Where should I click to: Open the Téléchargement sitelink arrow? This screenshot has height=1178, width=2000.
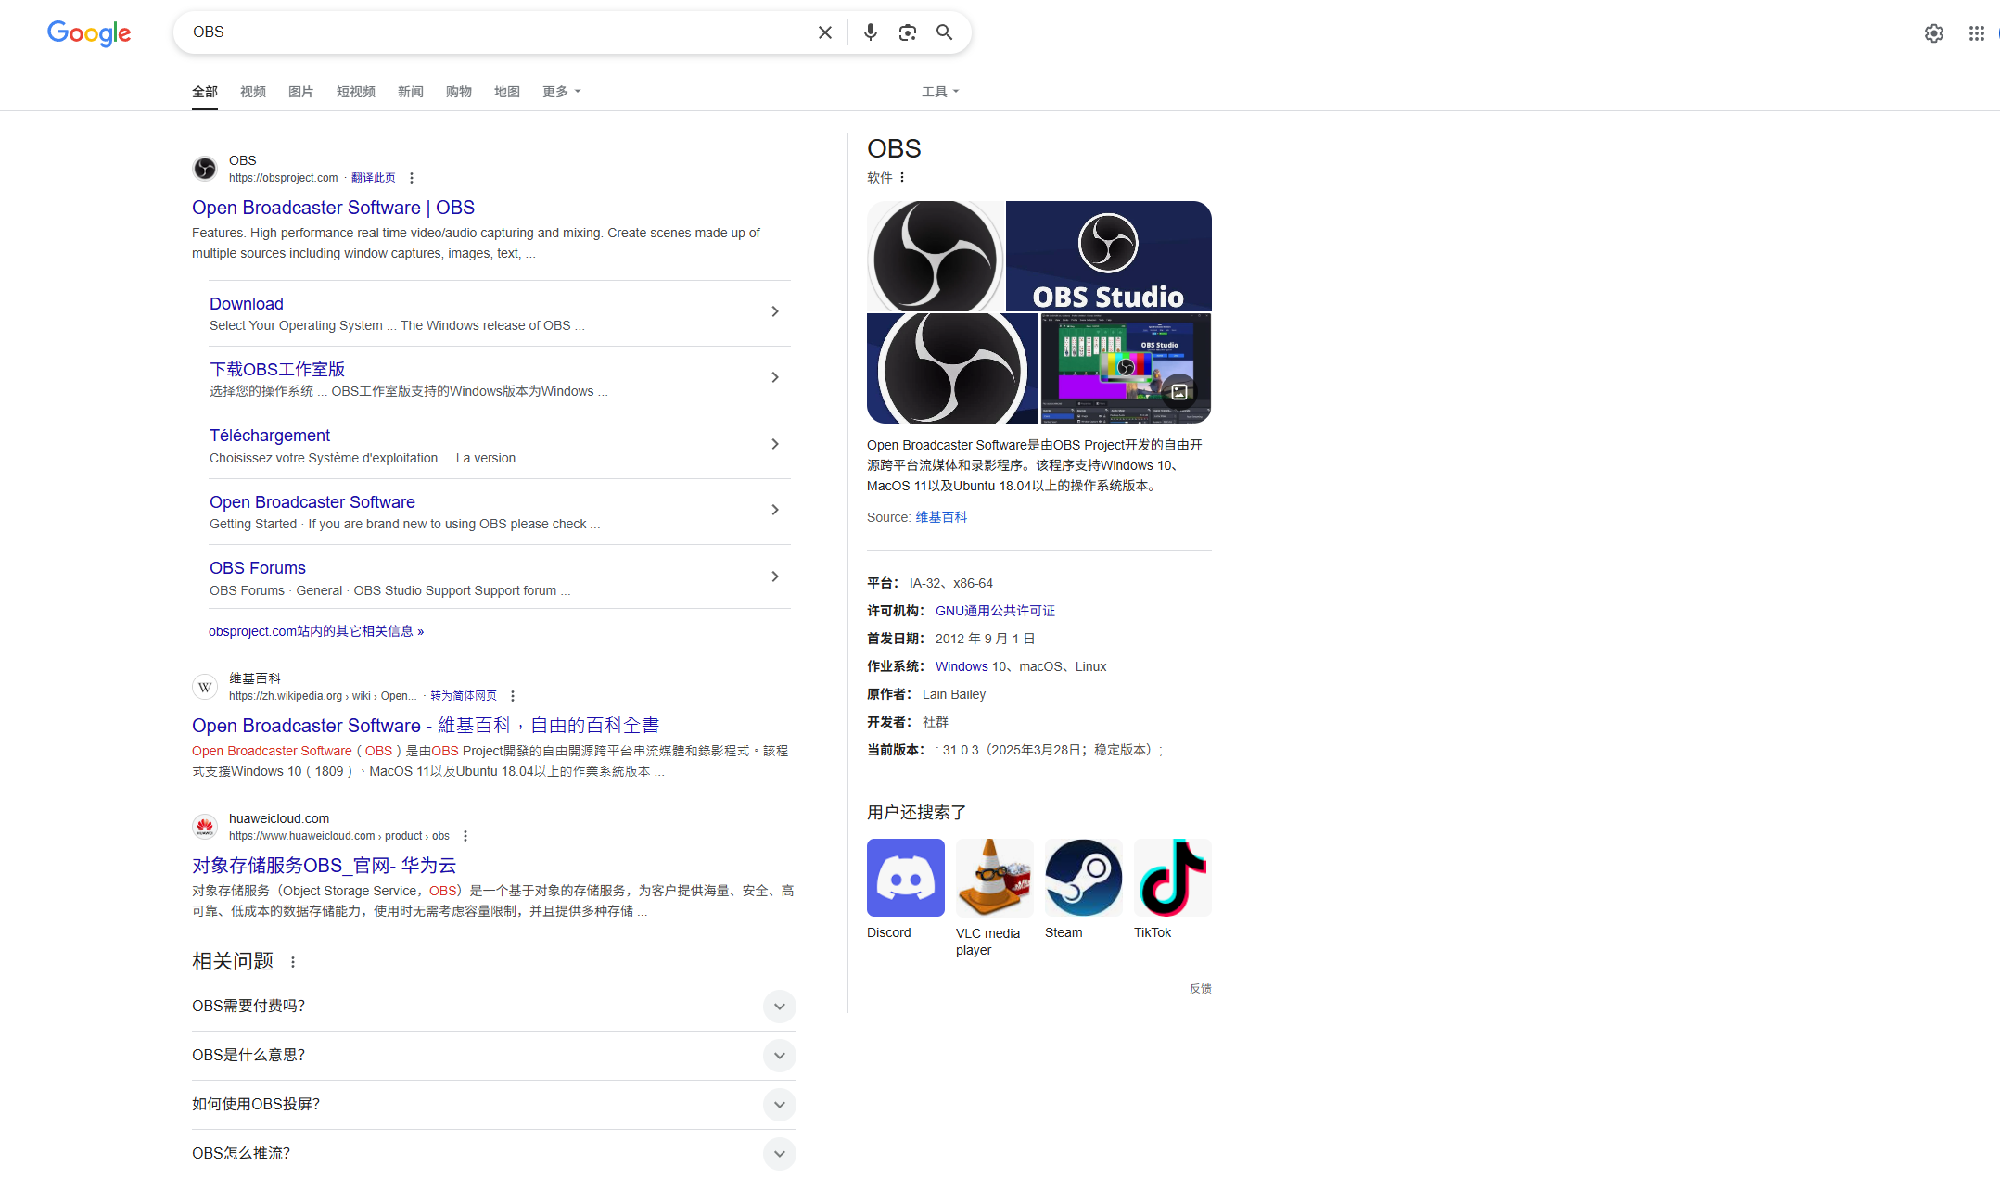tap(775, 444)
